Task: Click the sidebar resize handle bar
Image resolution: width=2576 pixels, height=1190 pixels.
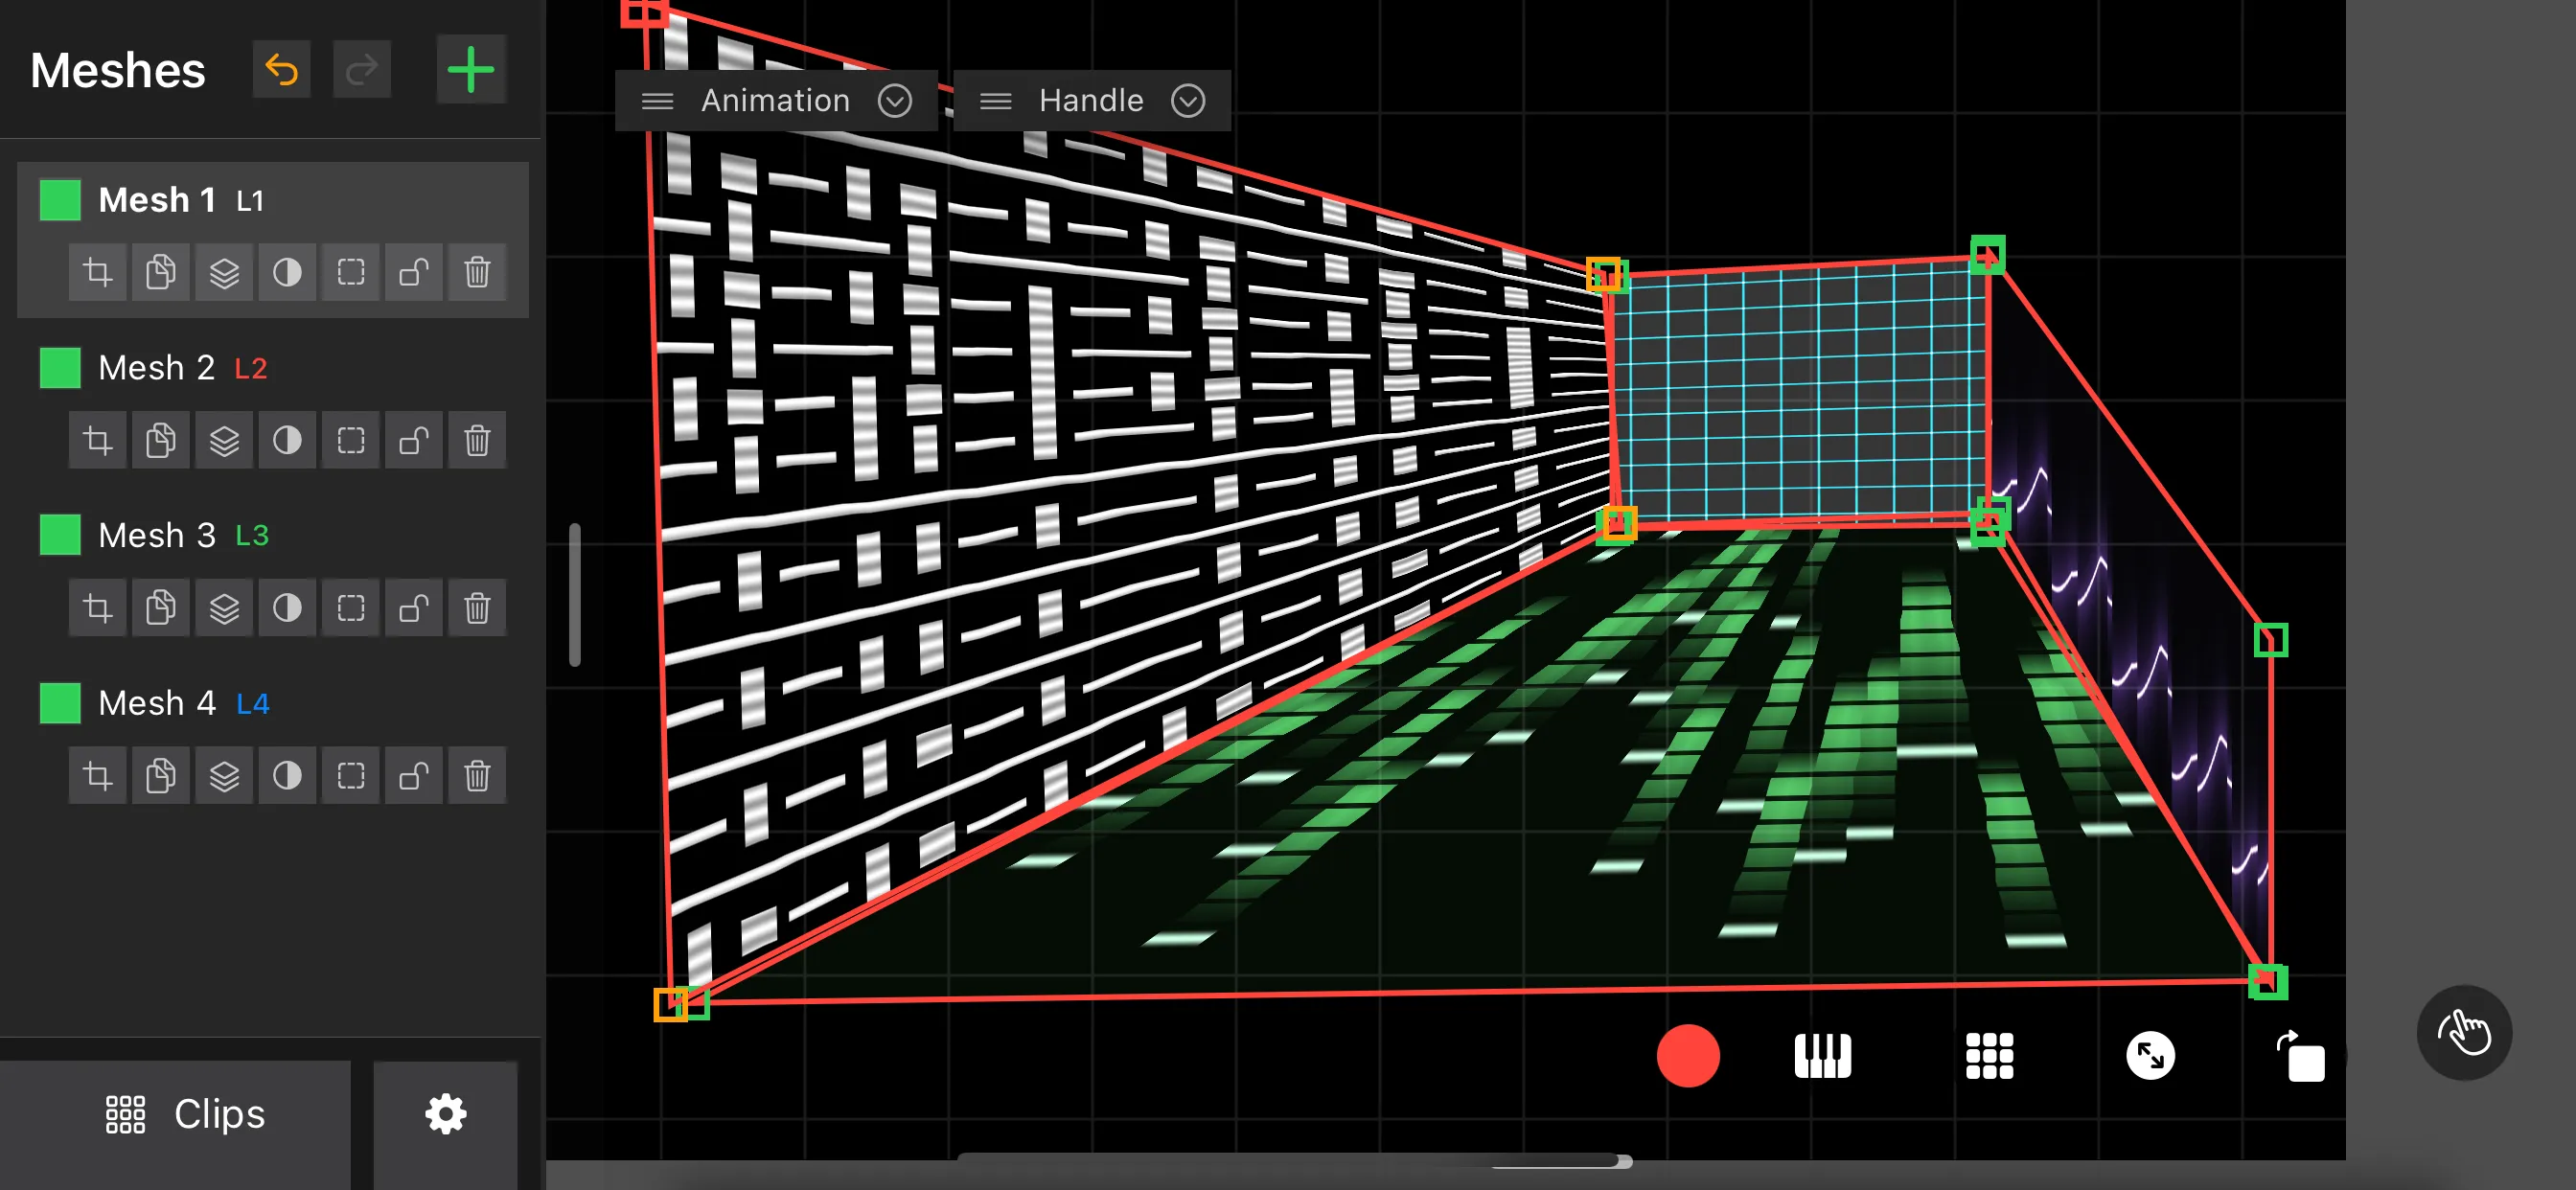Action: click(x=574, y=594)
